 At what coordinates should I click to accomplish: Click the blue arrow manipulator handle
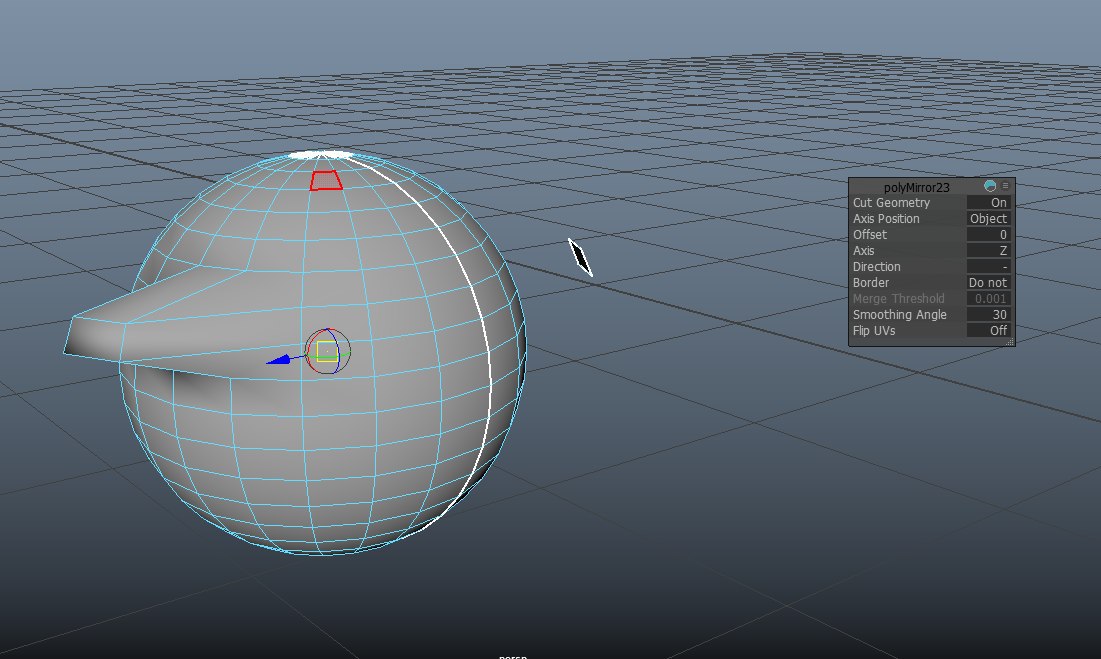click(279, 359)
